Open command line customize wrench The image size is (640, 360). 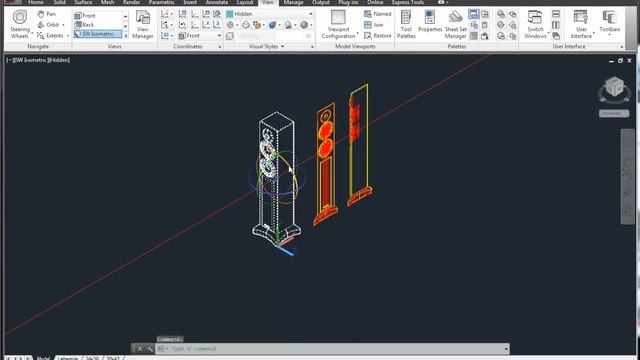pos(149,349)
